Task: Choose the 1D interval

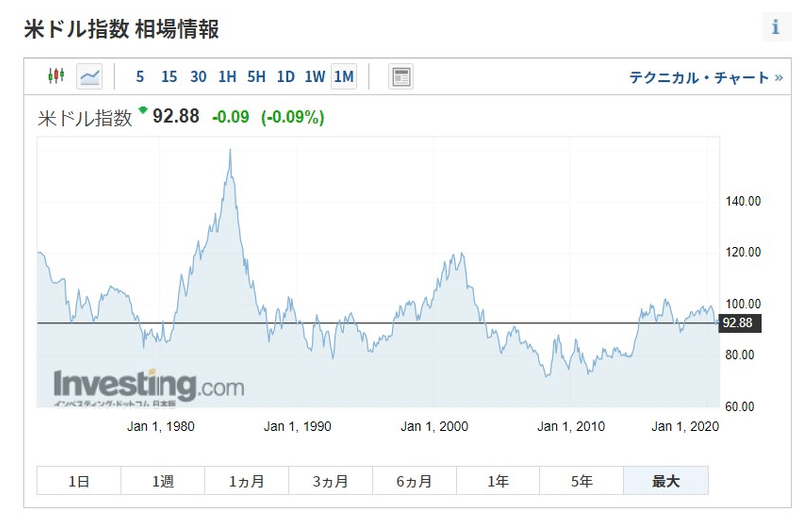Action: pos(286,77)
